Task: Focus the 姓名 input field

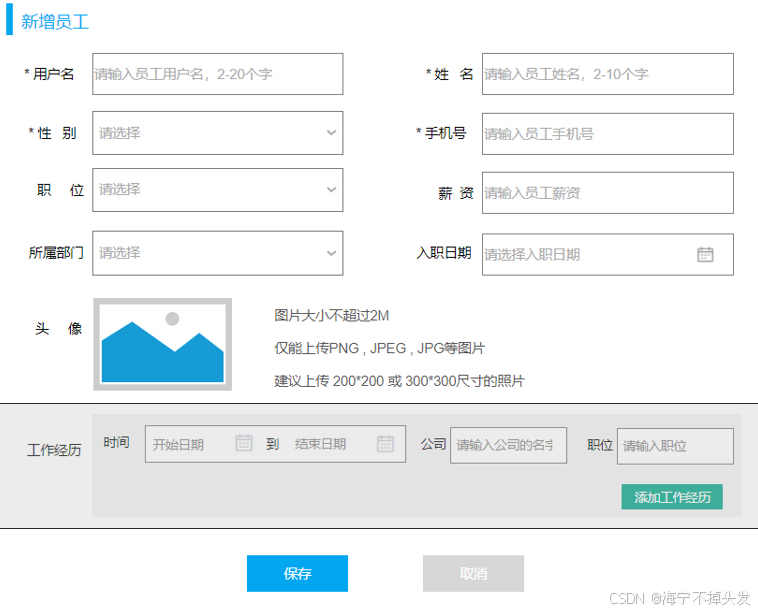Action: pos(608,74)
